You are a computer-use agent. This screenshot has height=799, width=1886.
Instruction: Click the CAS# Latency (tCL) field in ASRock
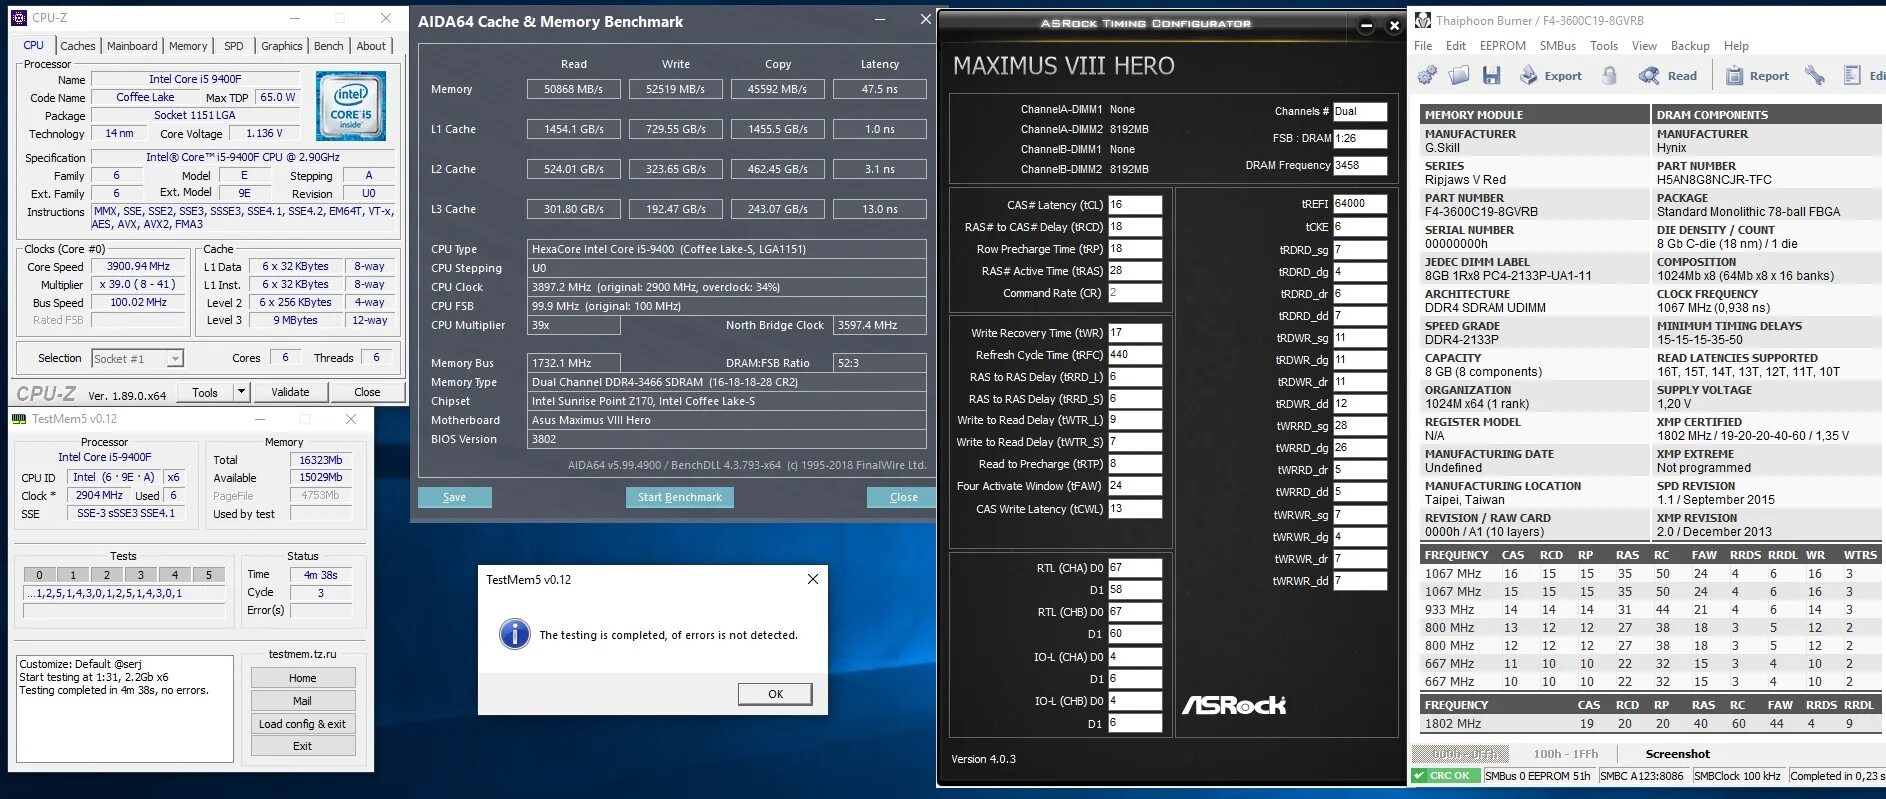click(1135, 204)
